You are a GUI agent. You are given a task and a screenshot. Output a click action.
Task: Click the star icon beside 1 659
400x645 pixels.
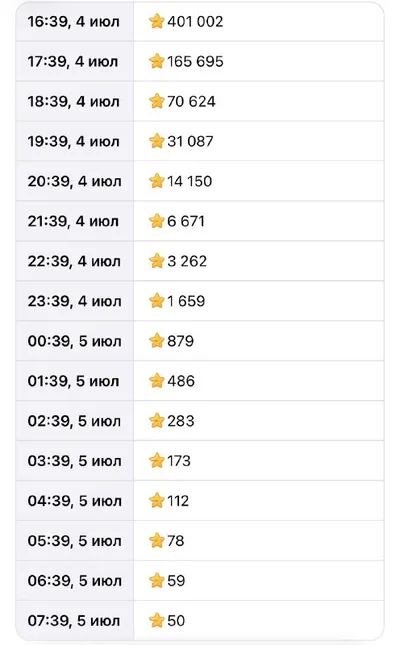156,301
